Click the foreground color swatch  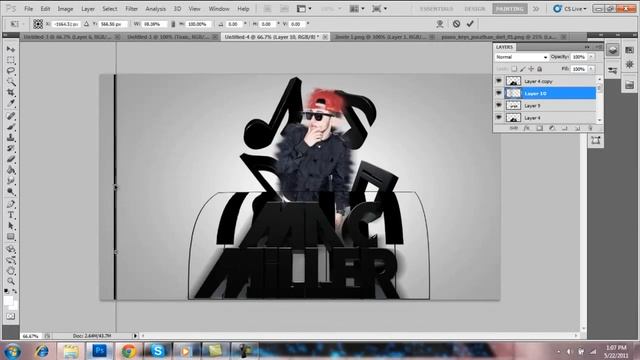(8, 300)
